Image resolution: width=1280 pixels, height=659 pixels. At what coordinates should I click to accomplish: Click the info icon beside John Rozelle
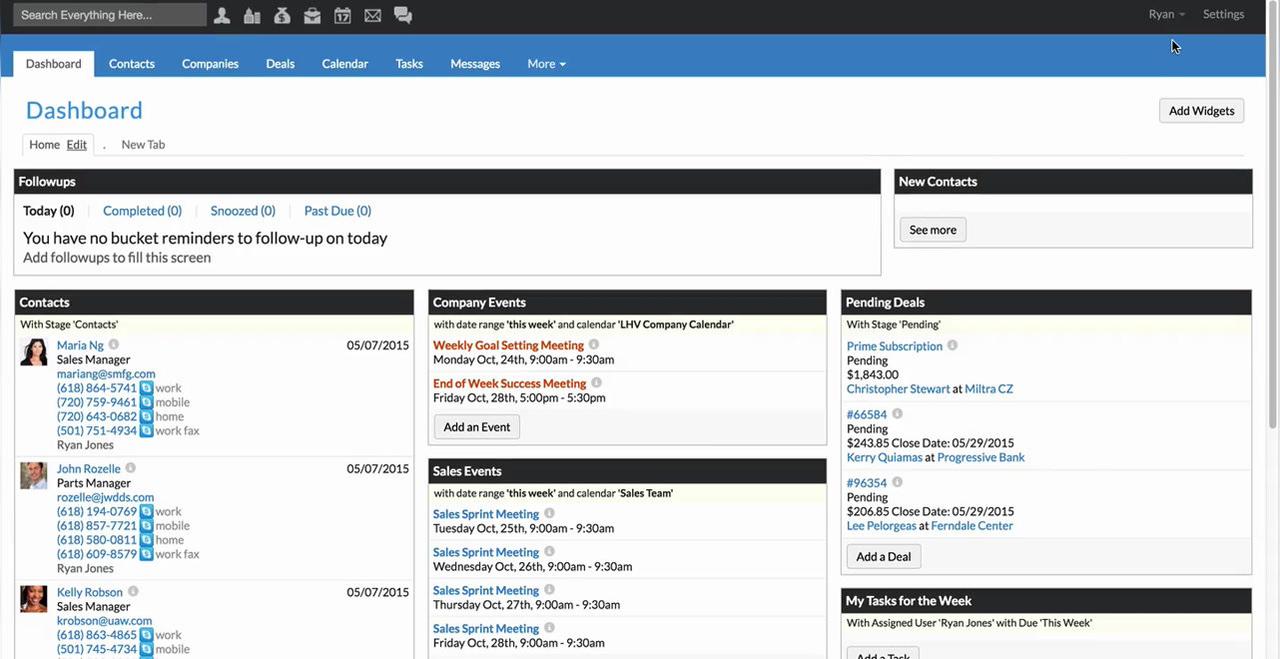130,468
